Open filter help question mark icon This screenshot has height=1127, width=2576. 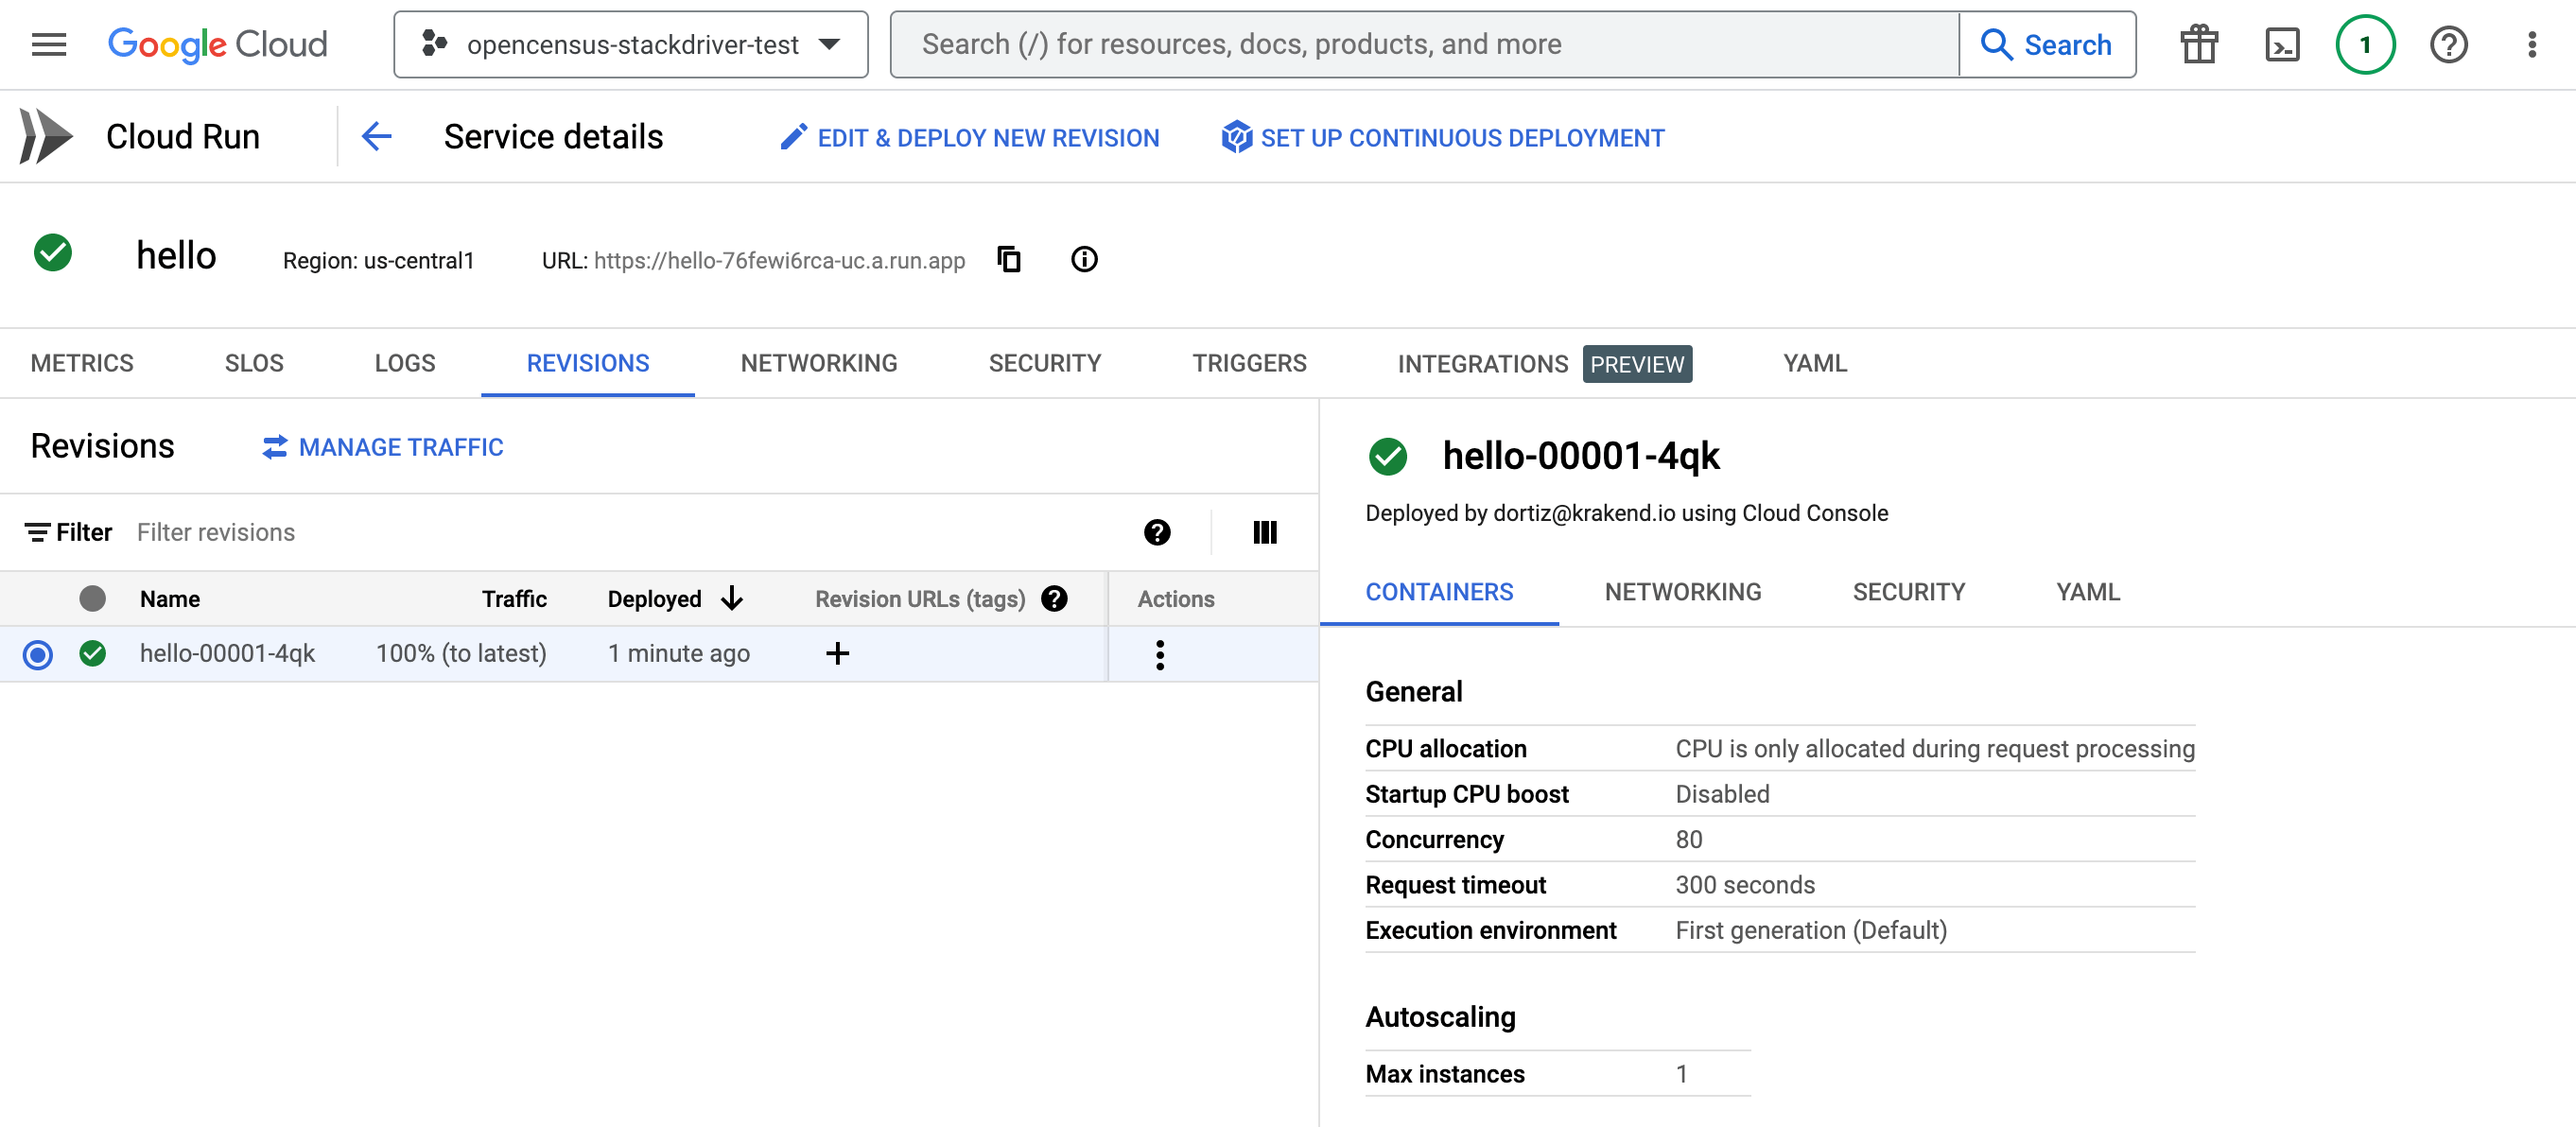(x=1157, y=532)
